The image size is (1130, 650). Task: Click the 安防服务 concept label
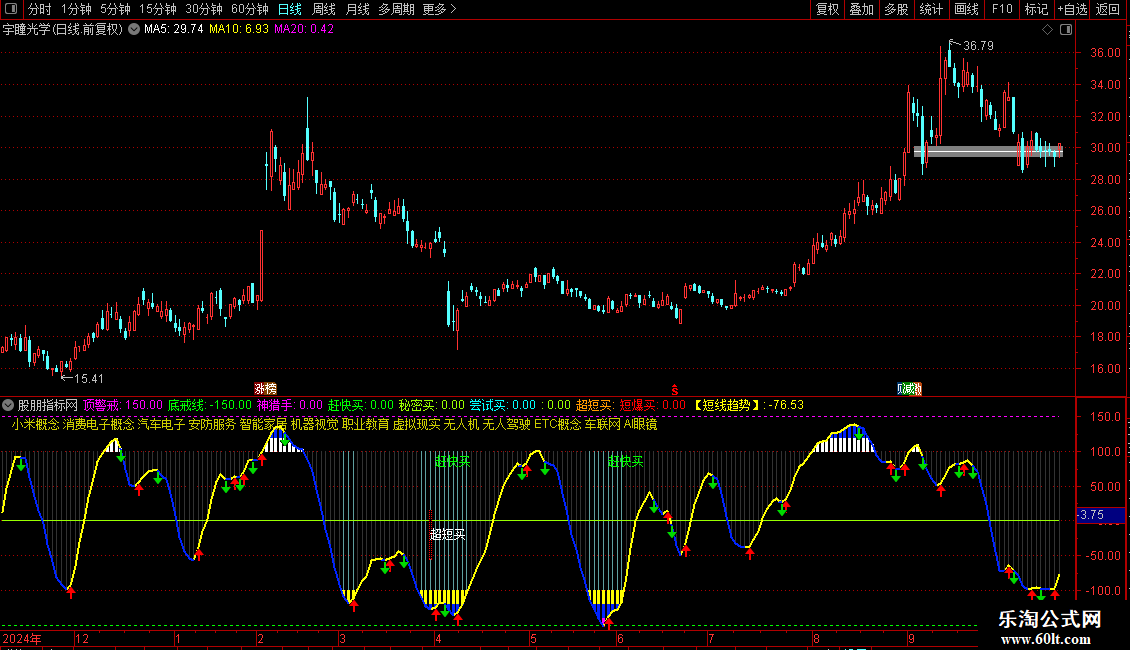(212, 424)
